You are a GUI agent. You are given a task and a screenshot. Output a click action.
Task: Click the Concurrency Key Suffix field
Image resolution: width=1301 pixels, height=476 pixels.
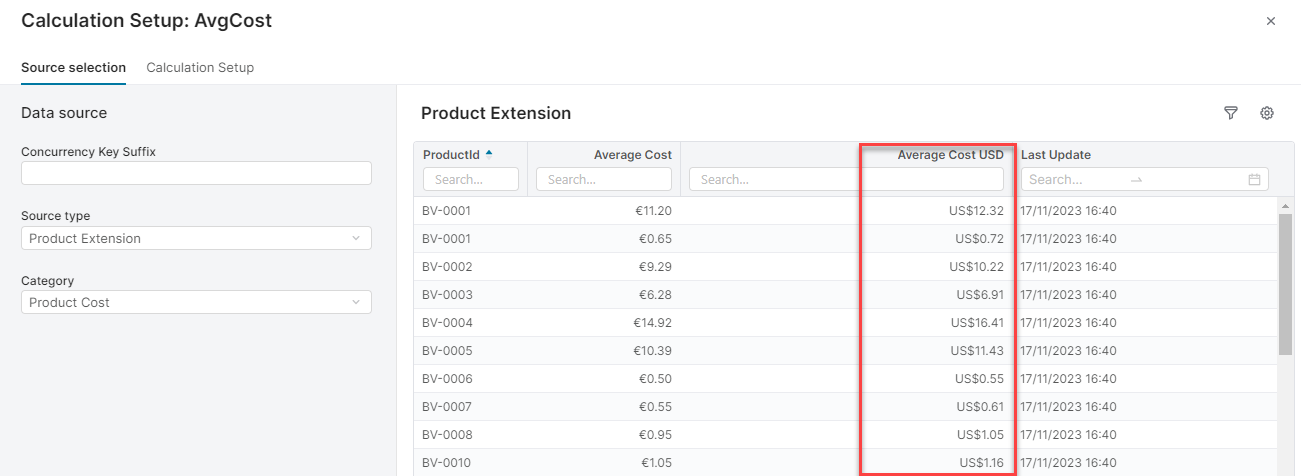196,173
